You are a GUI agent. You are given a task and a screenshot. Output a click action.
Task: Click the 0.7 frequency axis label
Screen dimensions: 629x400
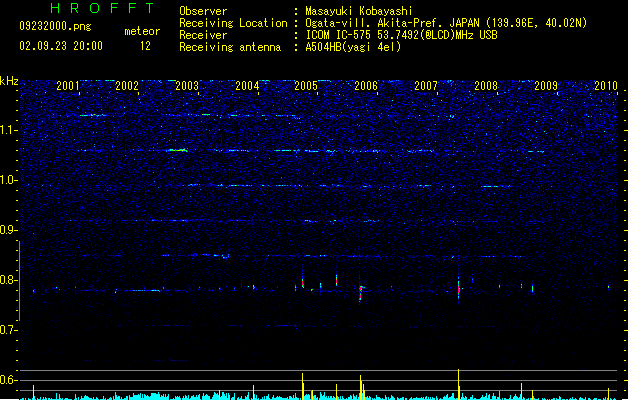pos(8,330)
